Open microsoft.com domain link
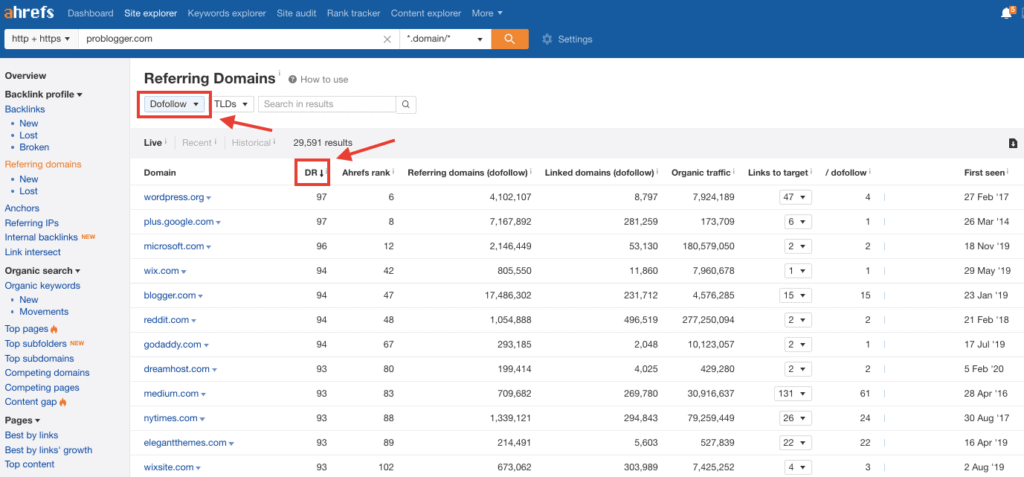This screenshot has height=477, width=1024. point(174,246)
